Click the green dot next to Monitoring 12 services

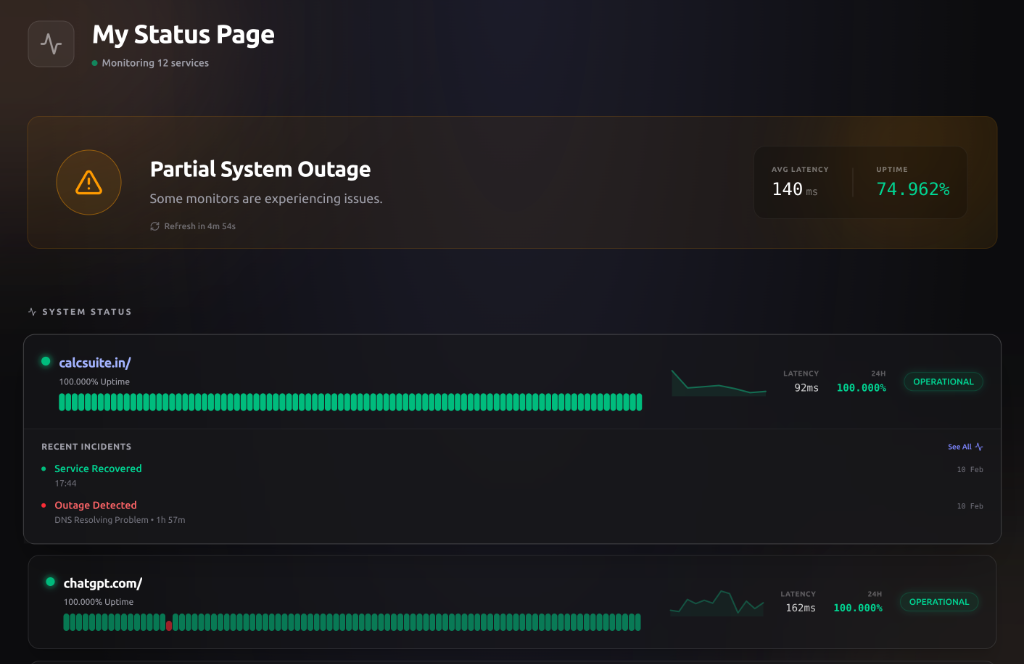click(95, 63)
